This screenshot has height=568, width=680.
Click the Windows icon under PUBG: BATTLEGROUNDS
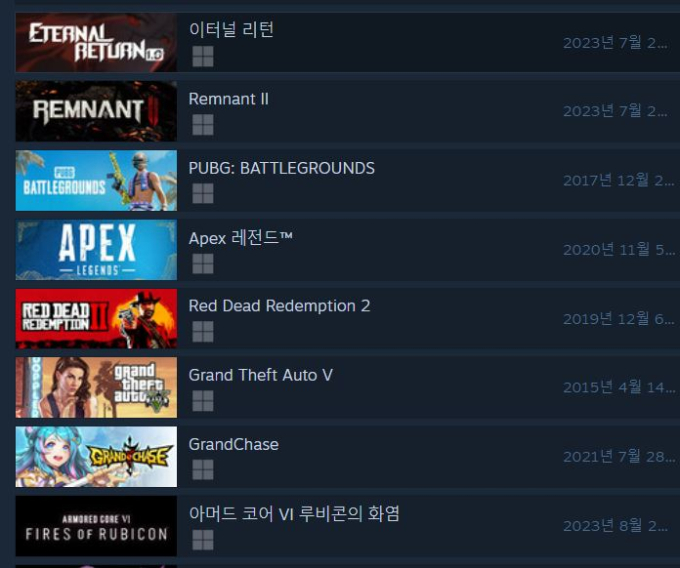point(203,193)
